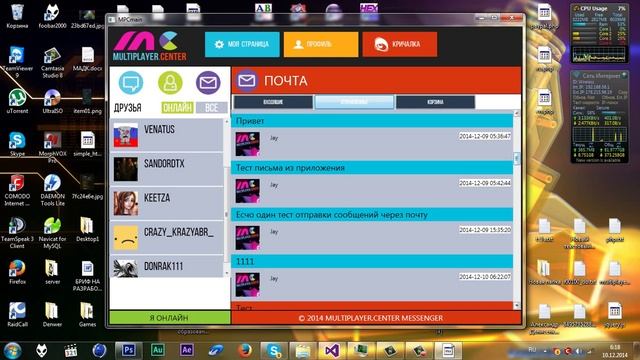Screen dimensions: 640x360
Task: Open MorphVOX Pro desktop icon
Action: point(52,147)
